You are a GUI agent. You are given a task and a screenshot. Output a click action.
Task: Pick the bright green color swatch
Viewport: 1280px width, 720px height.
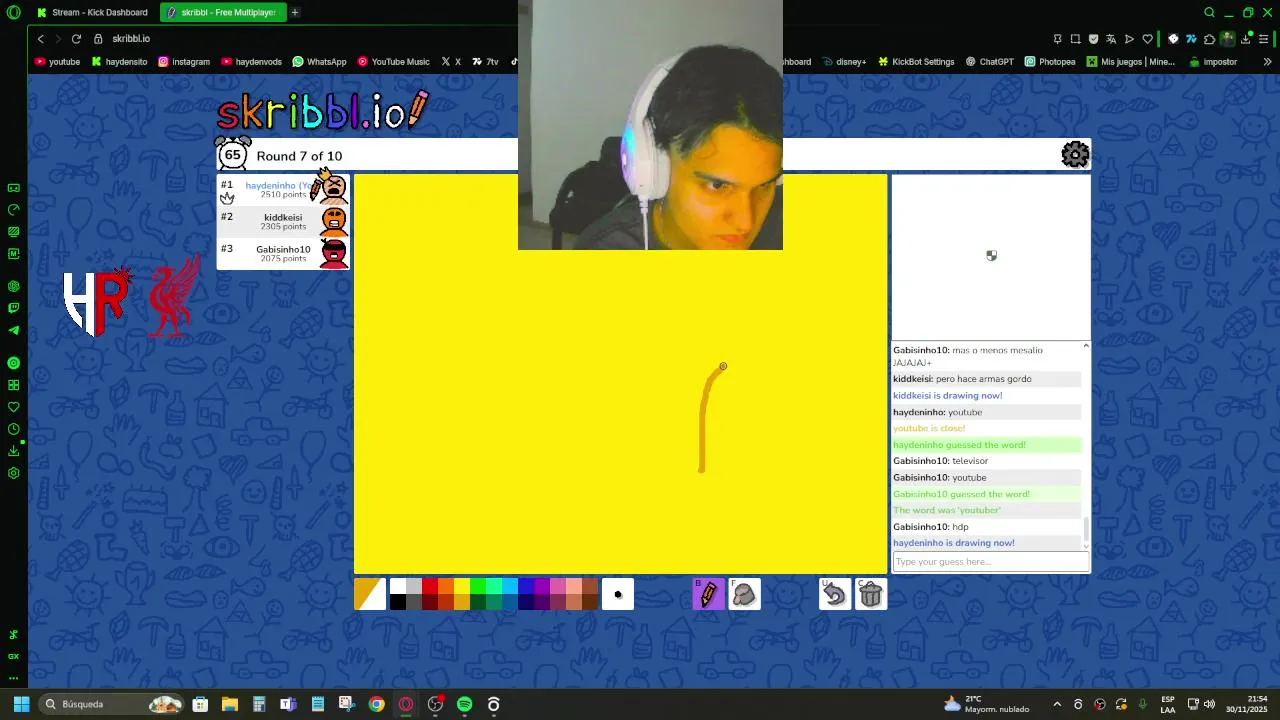[478, 586]
